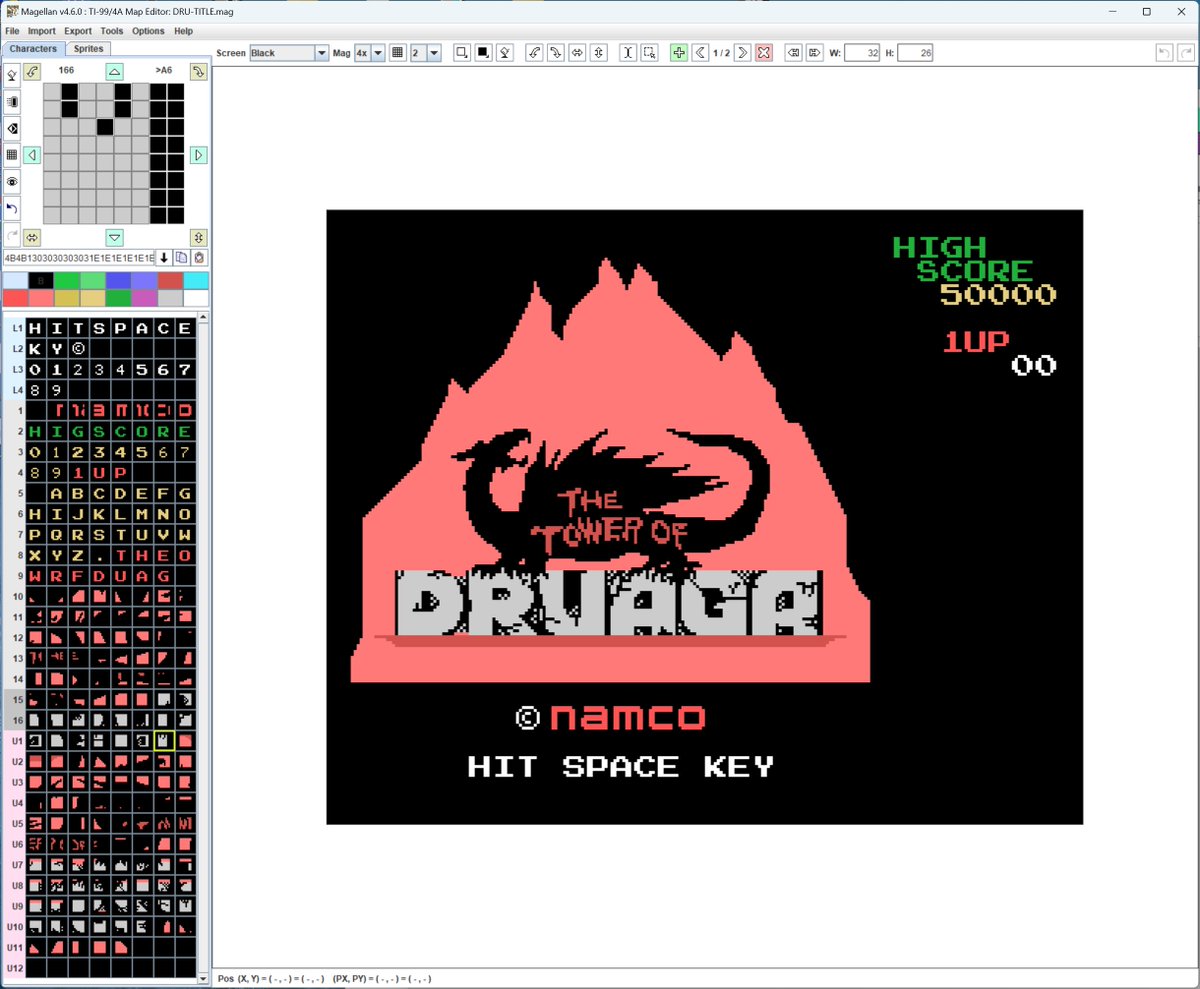The height and width of the screenshot is (989, 1200).
Task: Toggle map grid display in top toolbar
Action: [x=397, y=53]
